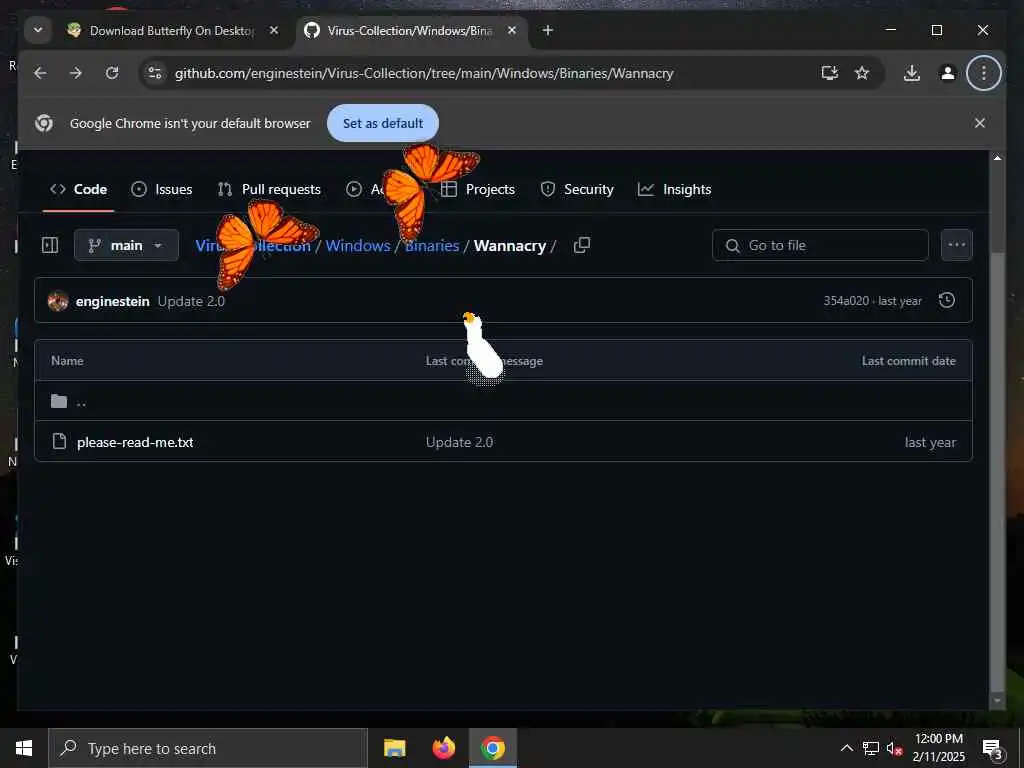This screenshot has width=1024, height=768.
Task: Open Chrome three-dot menu
Action: click(x=984, y=73)
